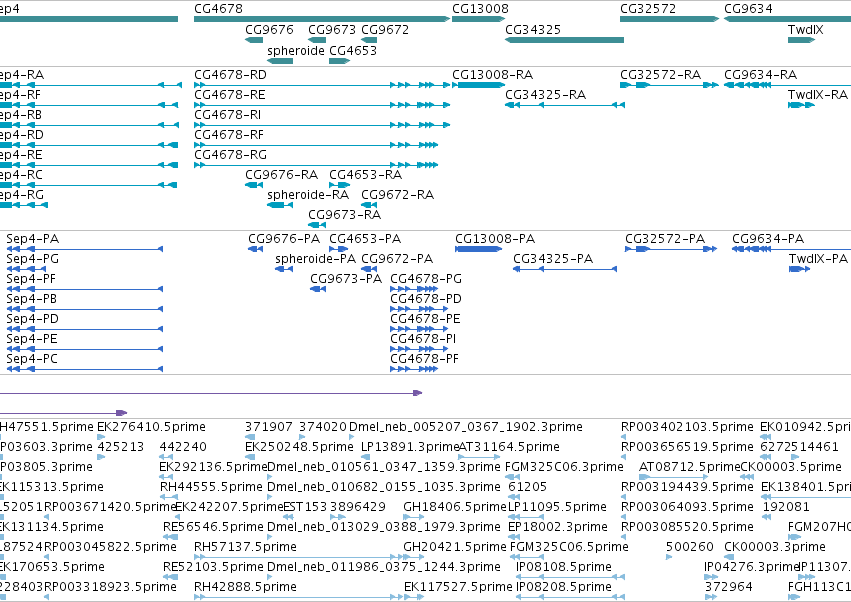Select transcript CG9634-RA
This screenshot has height=602, width=851.
pyautogui.click(x=760, y=75)
